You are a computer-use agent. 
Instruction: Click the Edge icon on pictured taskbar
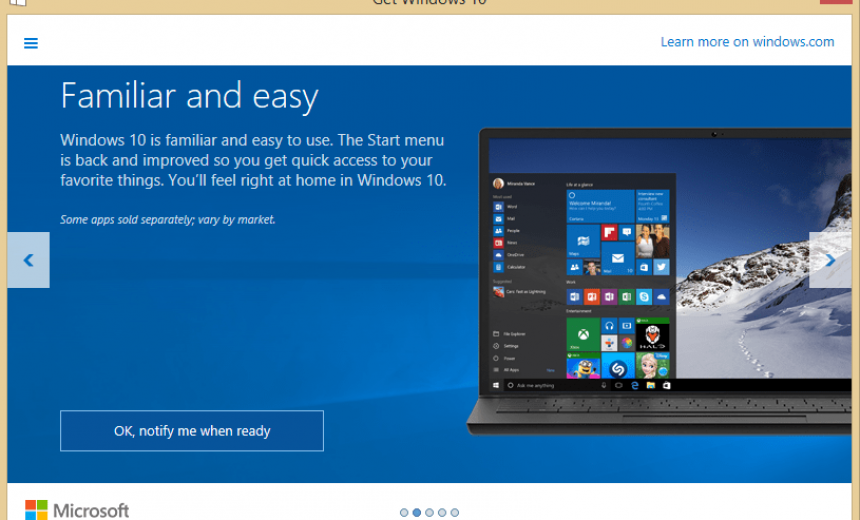coord(635,385)
